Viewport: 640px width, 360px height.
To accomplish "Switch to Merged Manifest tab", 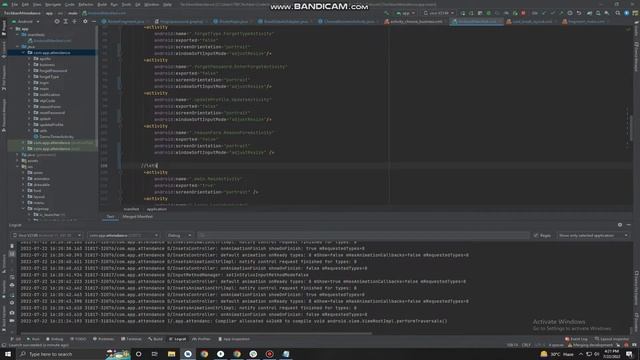I will coord(138,217).
